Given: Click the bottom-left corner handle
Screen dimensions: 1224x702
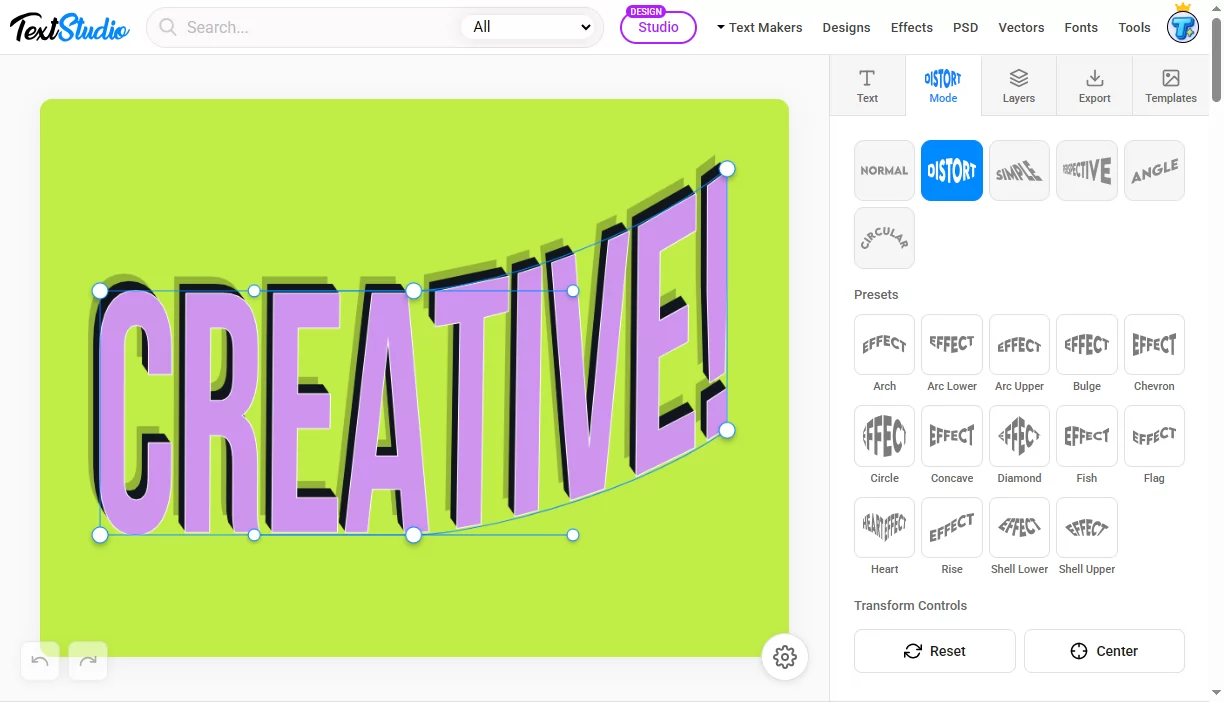Looking at the screenshot, I should coord(100,535).
